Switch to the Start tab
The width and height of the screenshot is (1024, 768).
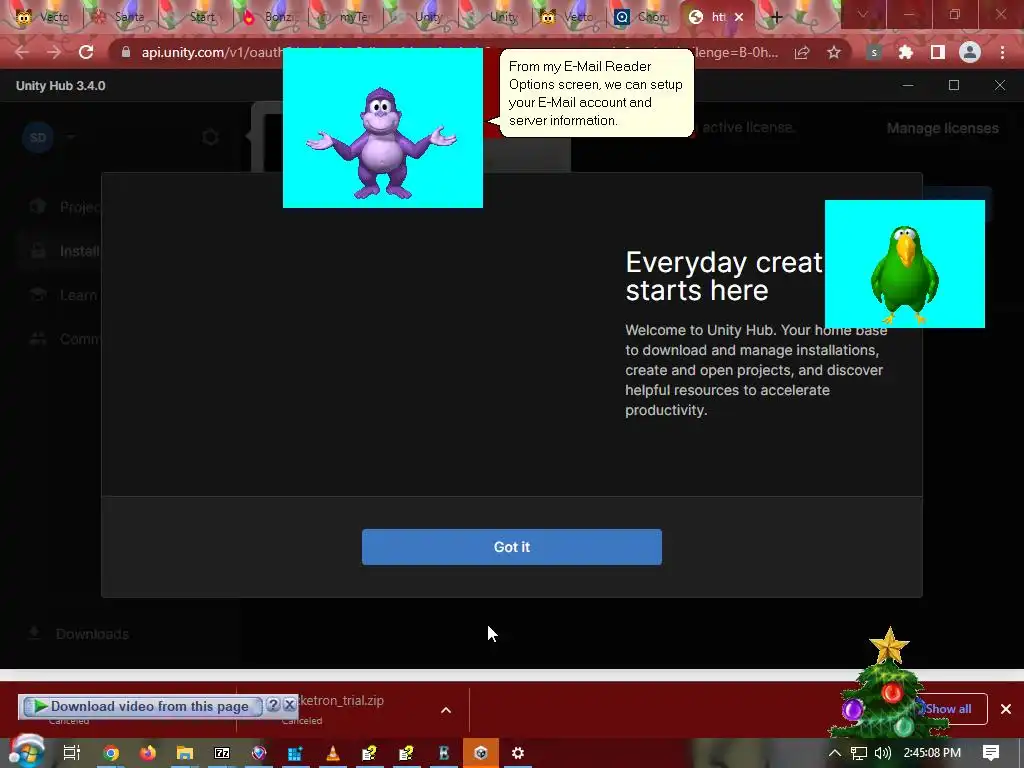196,17
